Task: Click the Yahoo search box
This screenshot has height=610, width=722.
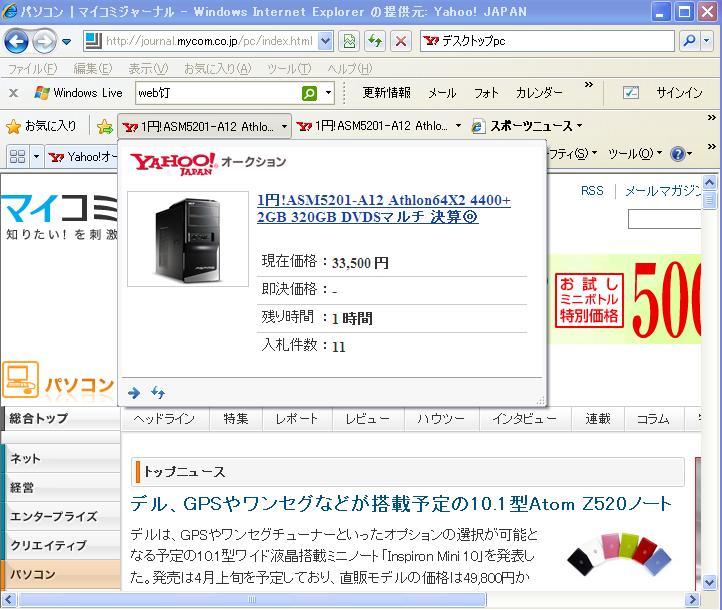Action: tap(547, 41)
